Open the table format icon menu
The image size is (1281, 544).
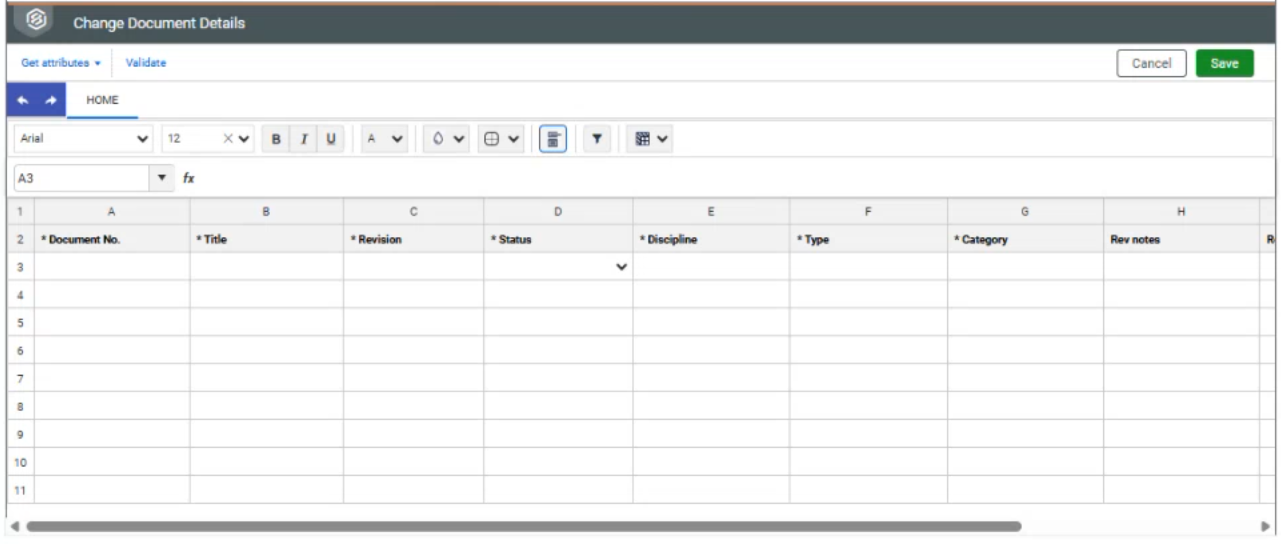tap(651, 140)
